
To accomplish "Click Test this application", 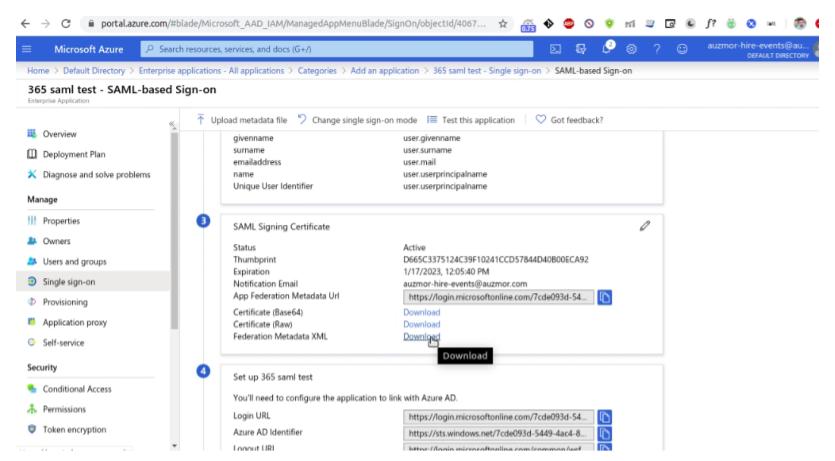I will tap(471, 120).
